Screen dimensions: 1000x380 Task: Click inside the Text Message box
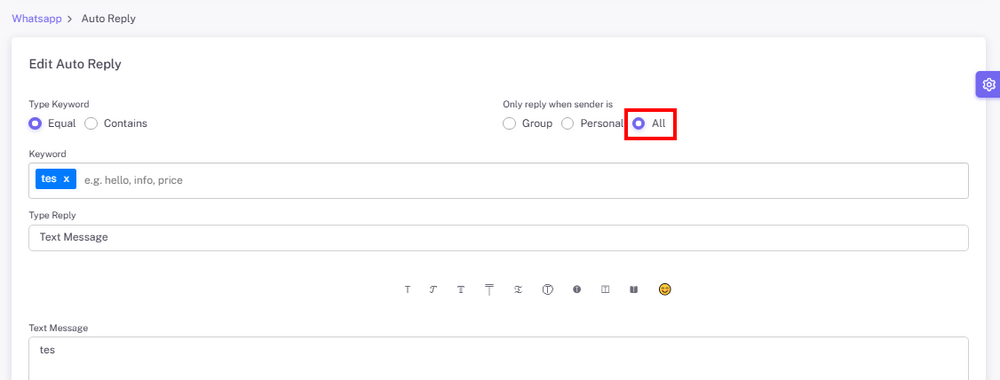[x=499, y=358]
